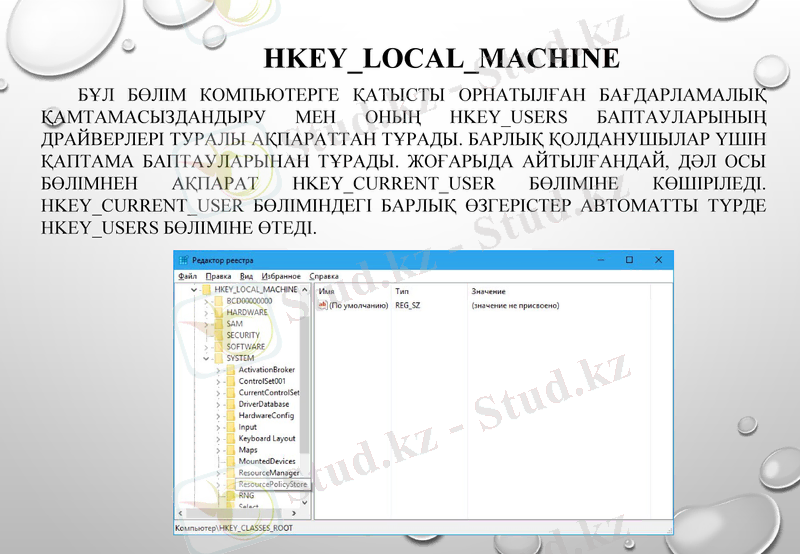Open the Правка menu
This screenshot has height=554, width=800.
coord(218,276)
